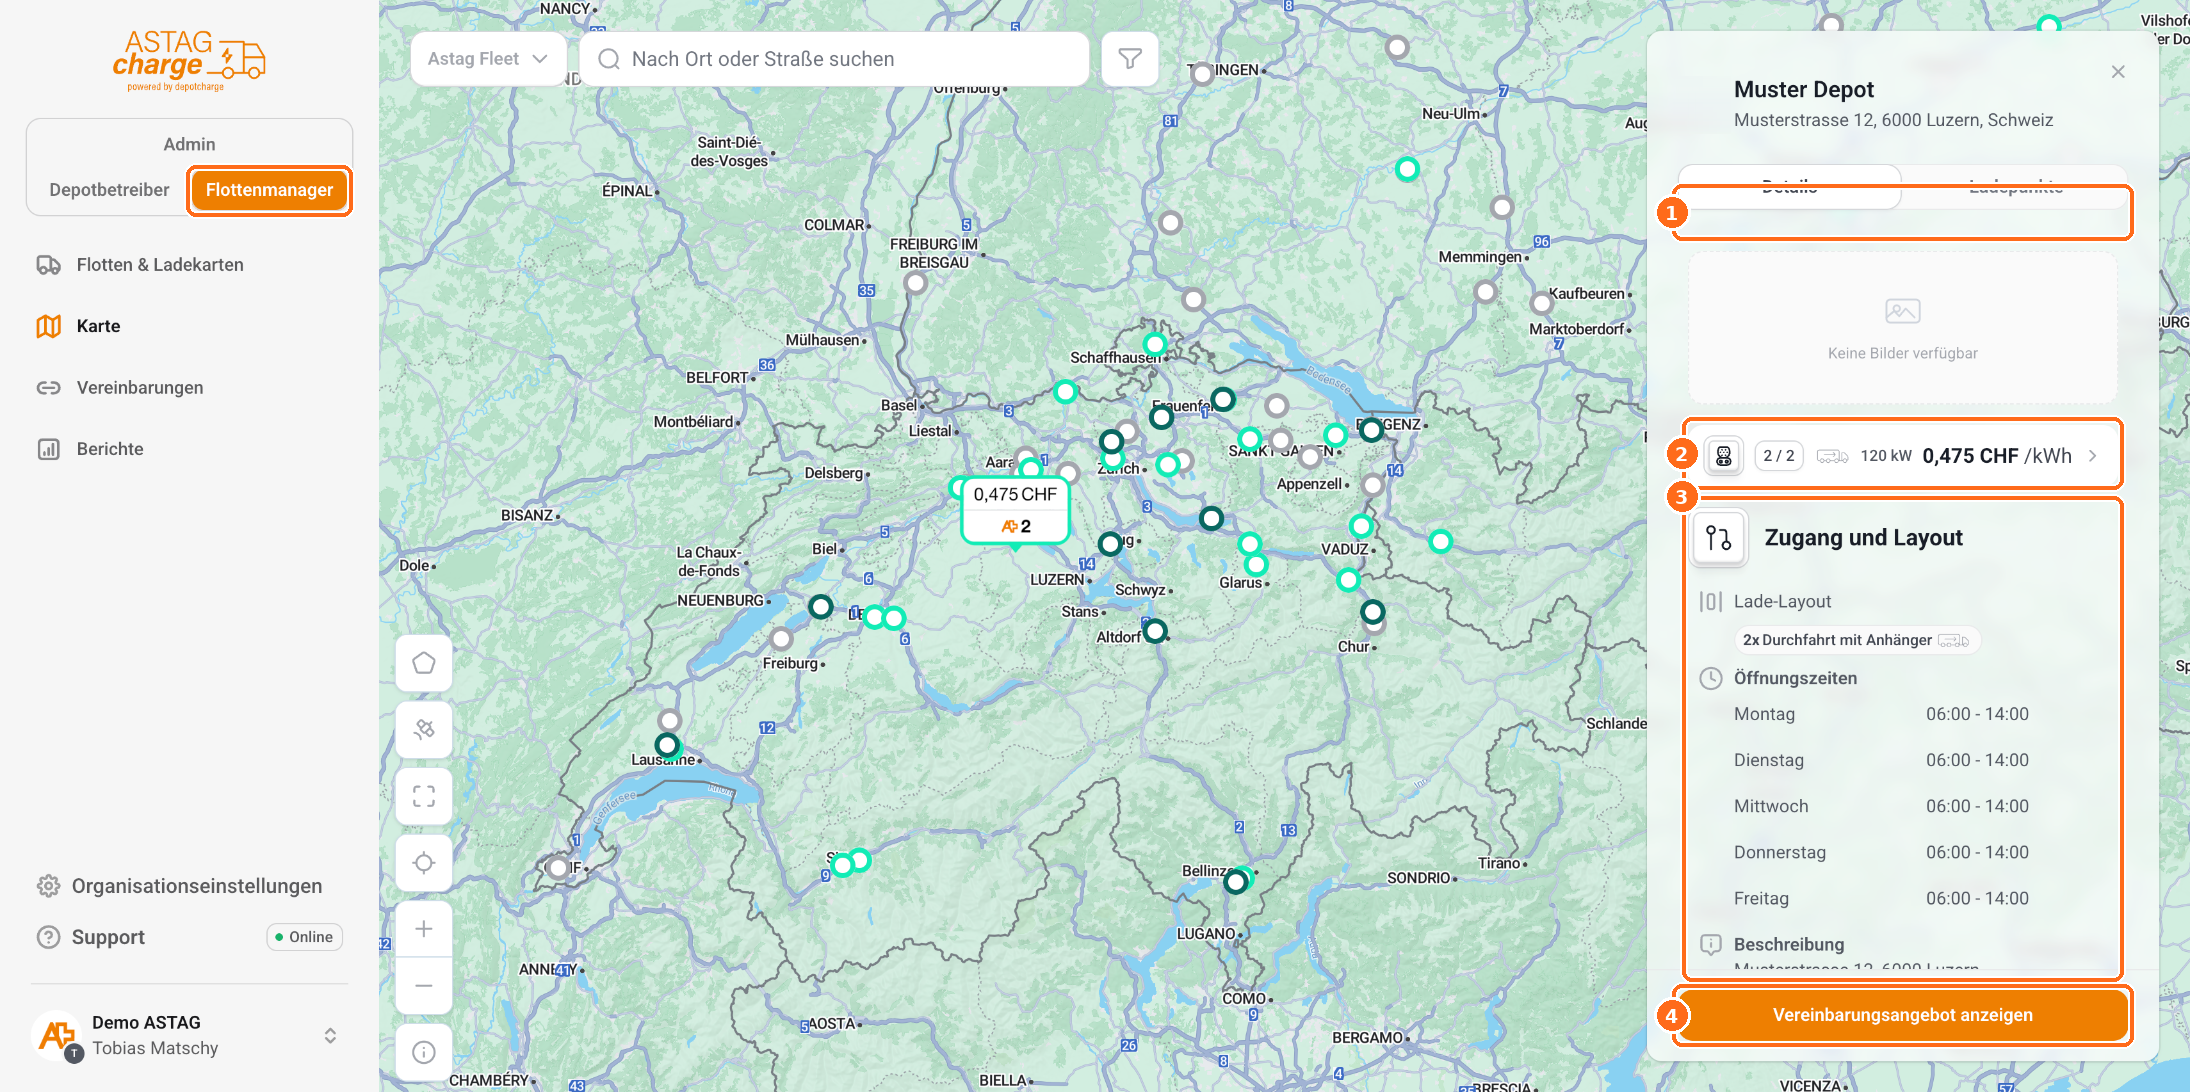Select the polygon area drawing tool
Screen dimensions: 2190x1092
pyautogui.click(x=424, y=663)
